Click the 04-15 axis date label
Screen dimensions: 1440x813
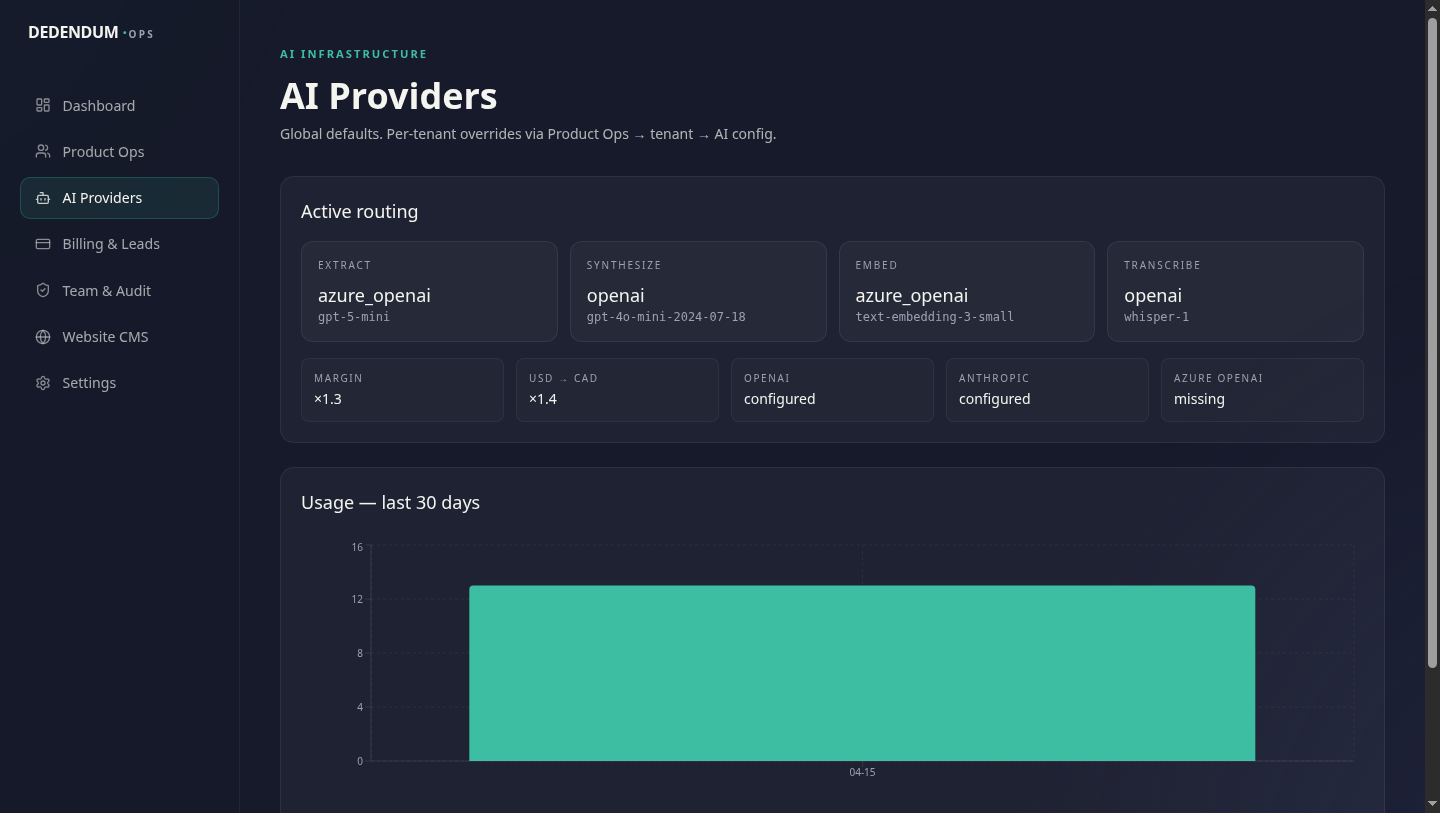[x=862, y=772]
